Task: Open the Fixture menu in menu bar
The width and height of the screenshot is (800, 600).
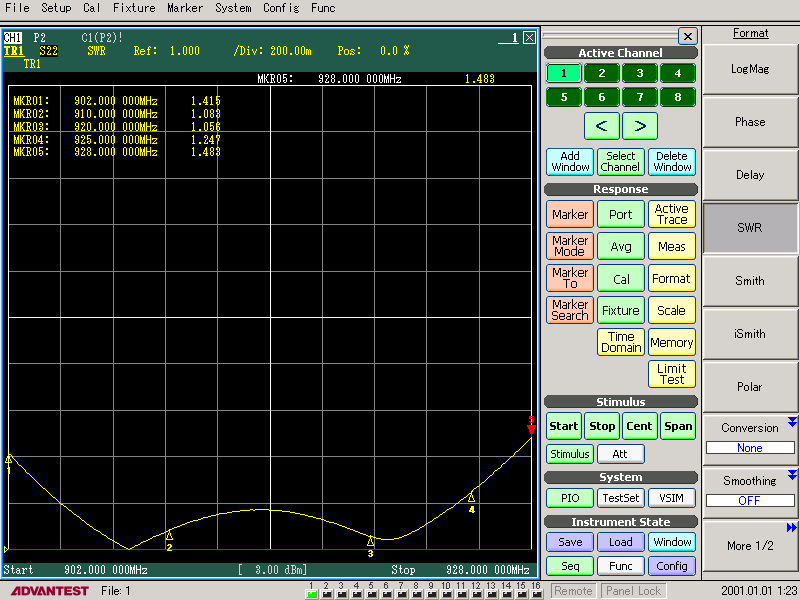Action: click(133, 8)
